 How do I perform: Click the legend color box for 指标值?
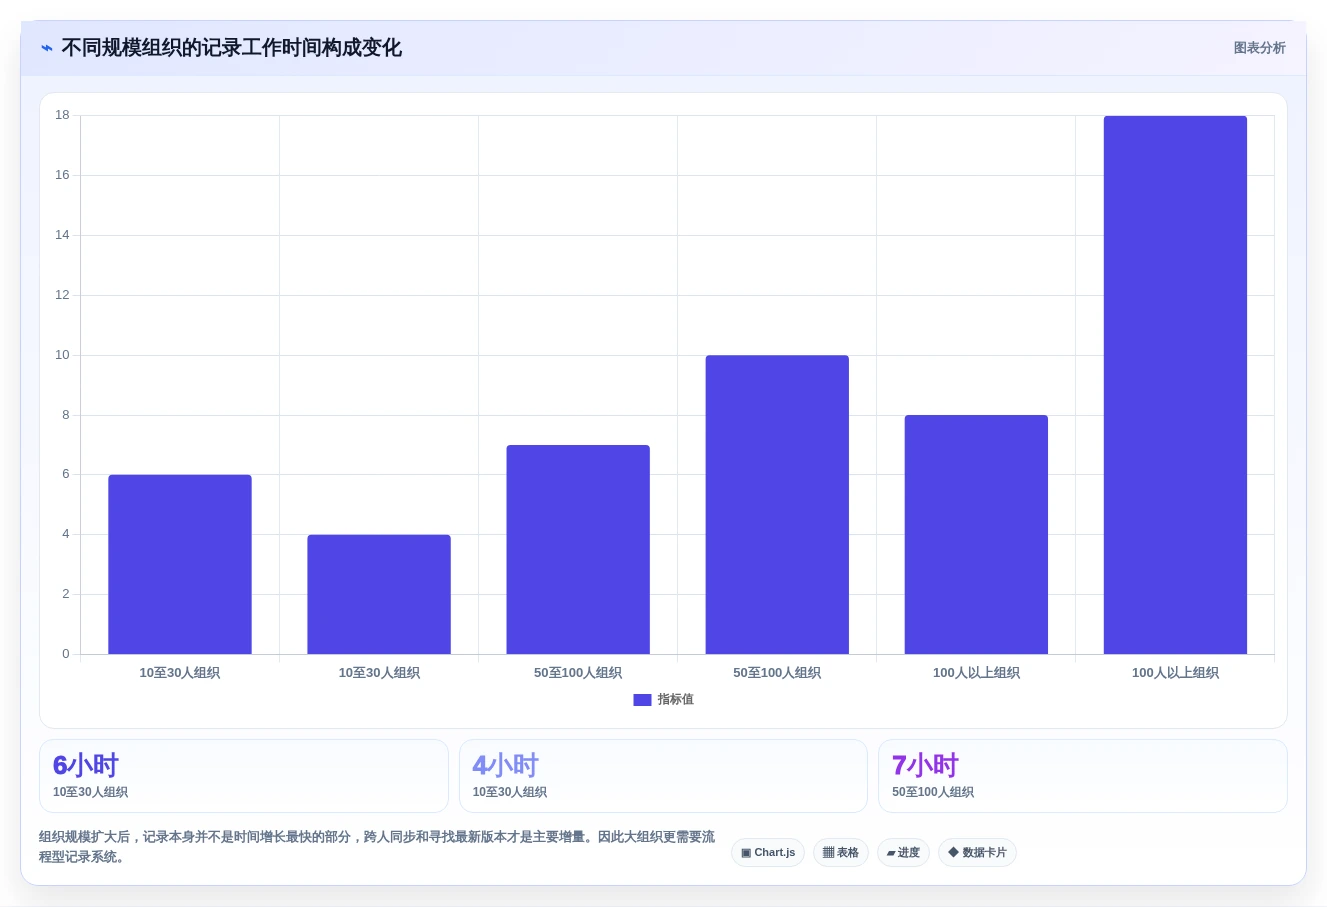pos(642,700)
